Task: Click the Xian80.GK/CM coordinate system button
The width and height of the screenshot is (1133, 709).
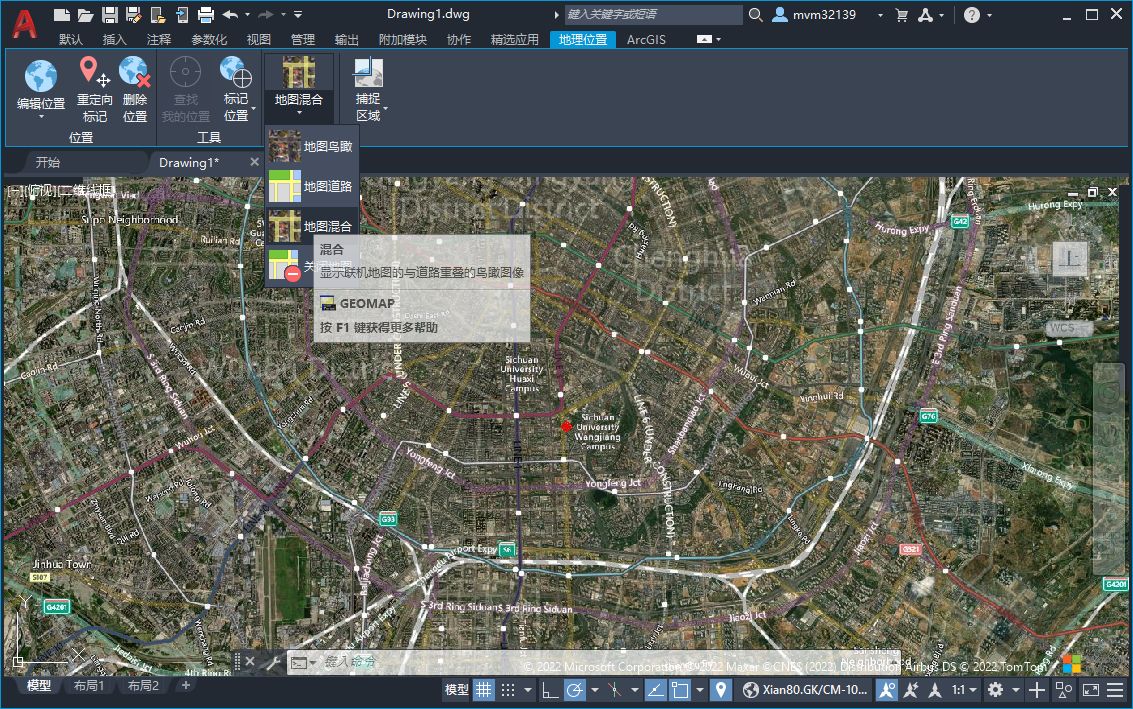Action: [806, 690]
